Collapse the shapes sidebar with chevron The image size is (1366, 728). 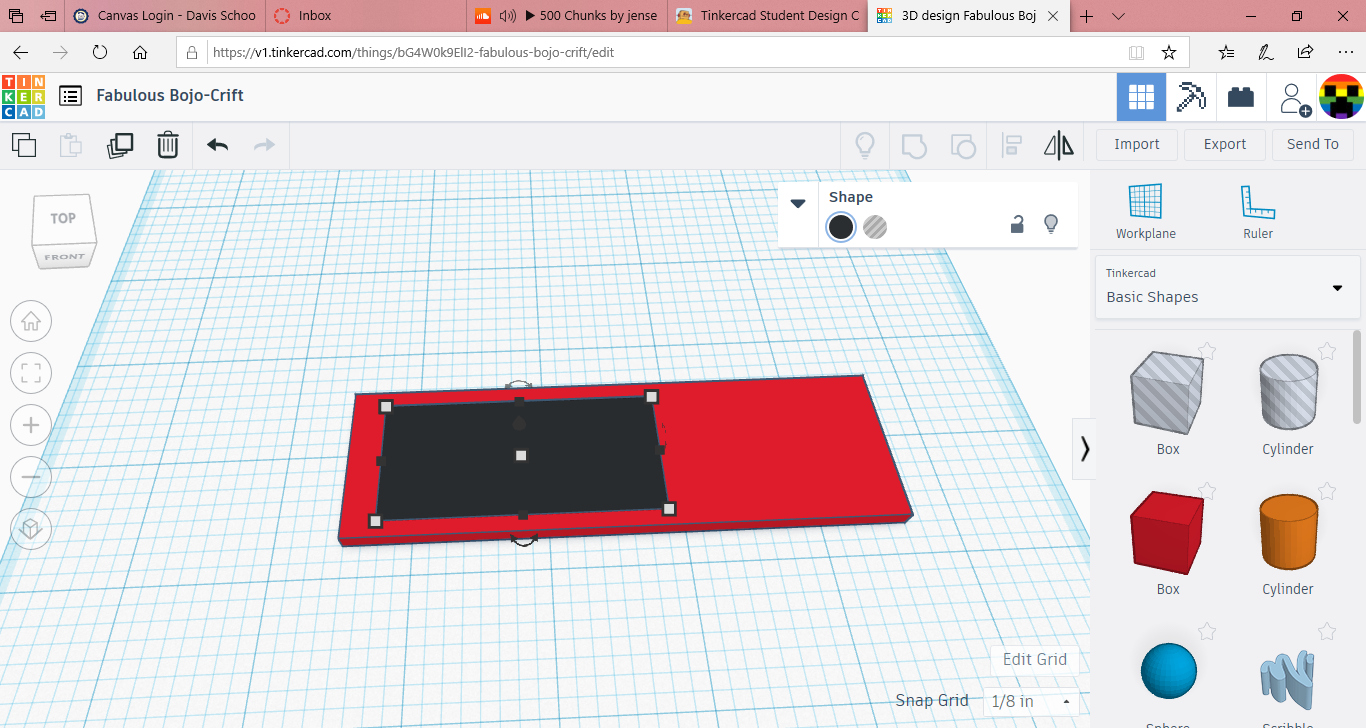coord(1084,449)
